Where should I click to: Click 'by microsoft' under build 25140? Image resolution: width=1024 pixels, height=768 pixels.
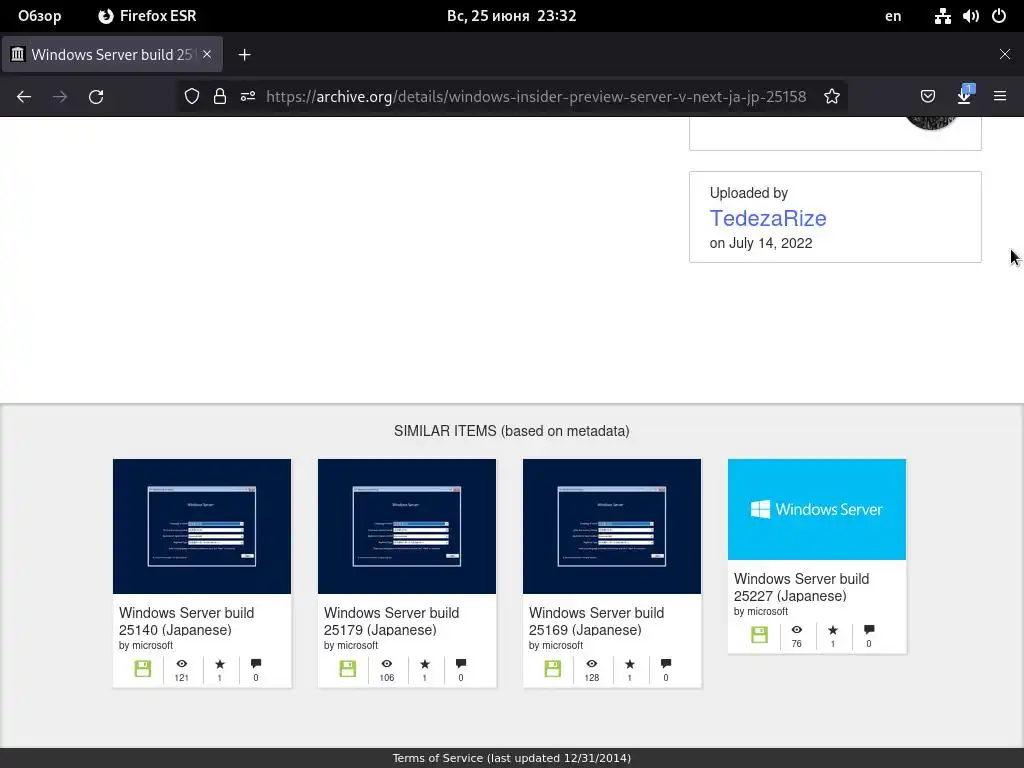pyautogui.click(x=146, y=645)
